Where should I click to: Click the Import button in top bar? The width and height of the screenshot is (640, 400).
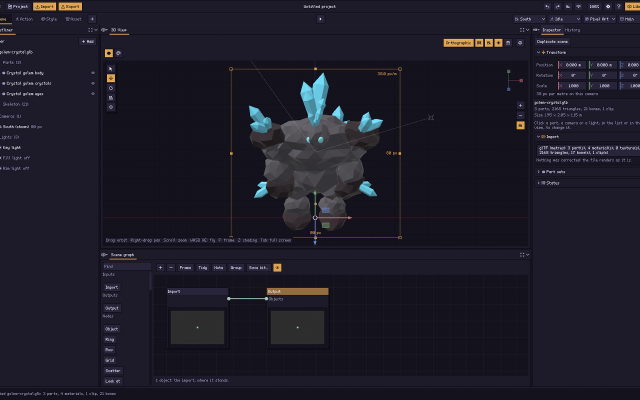tap(44, 7)
